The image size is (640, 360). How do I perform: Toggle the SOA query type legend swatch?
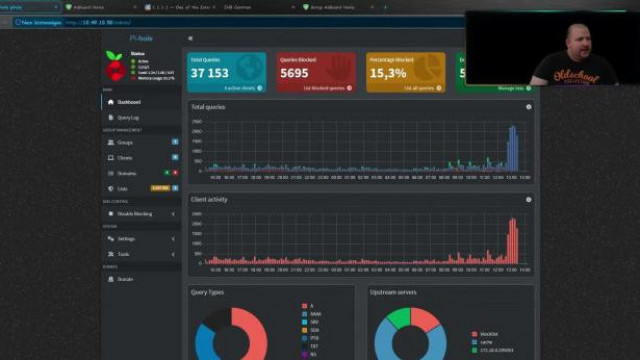(x=304, y=330)
